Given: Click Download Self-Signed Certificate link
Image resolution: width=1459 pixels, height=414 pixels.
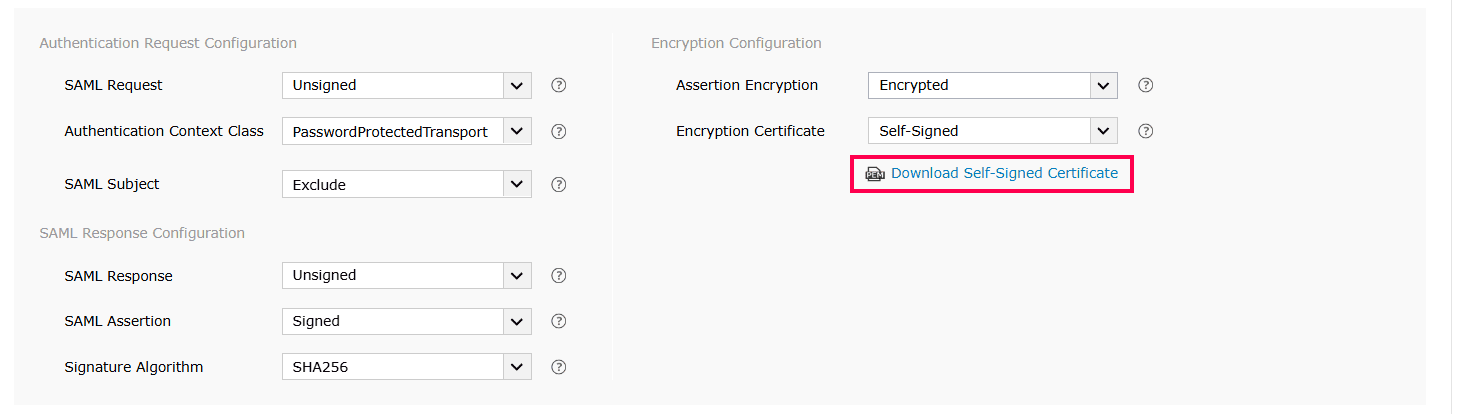Looking at the screenshot, I should click(x=1004, y=173).
